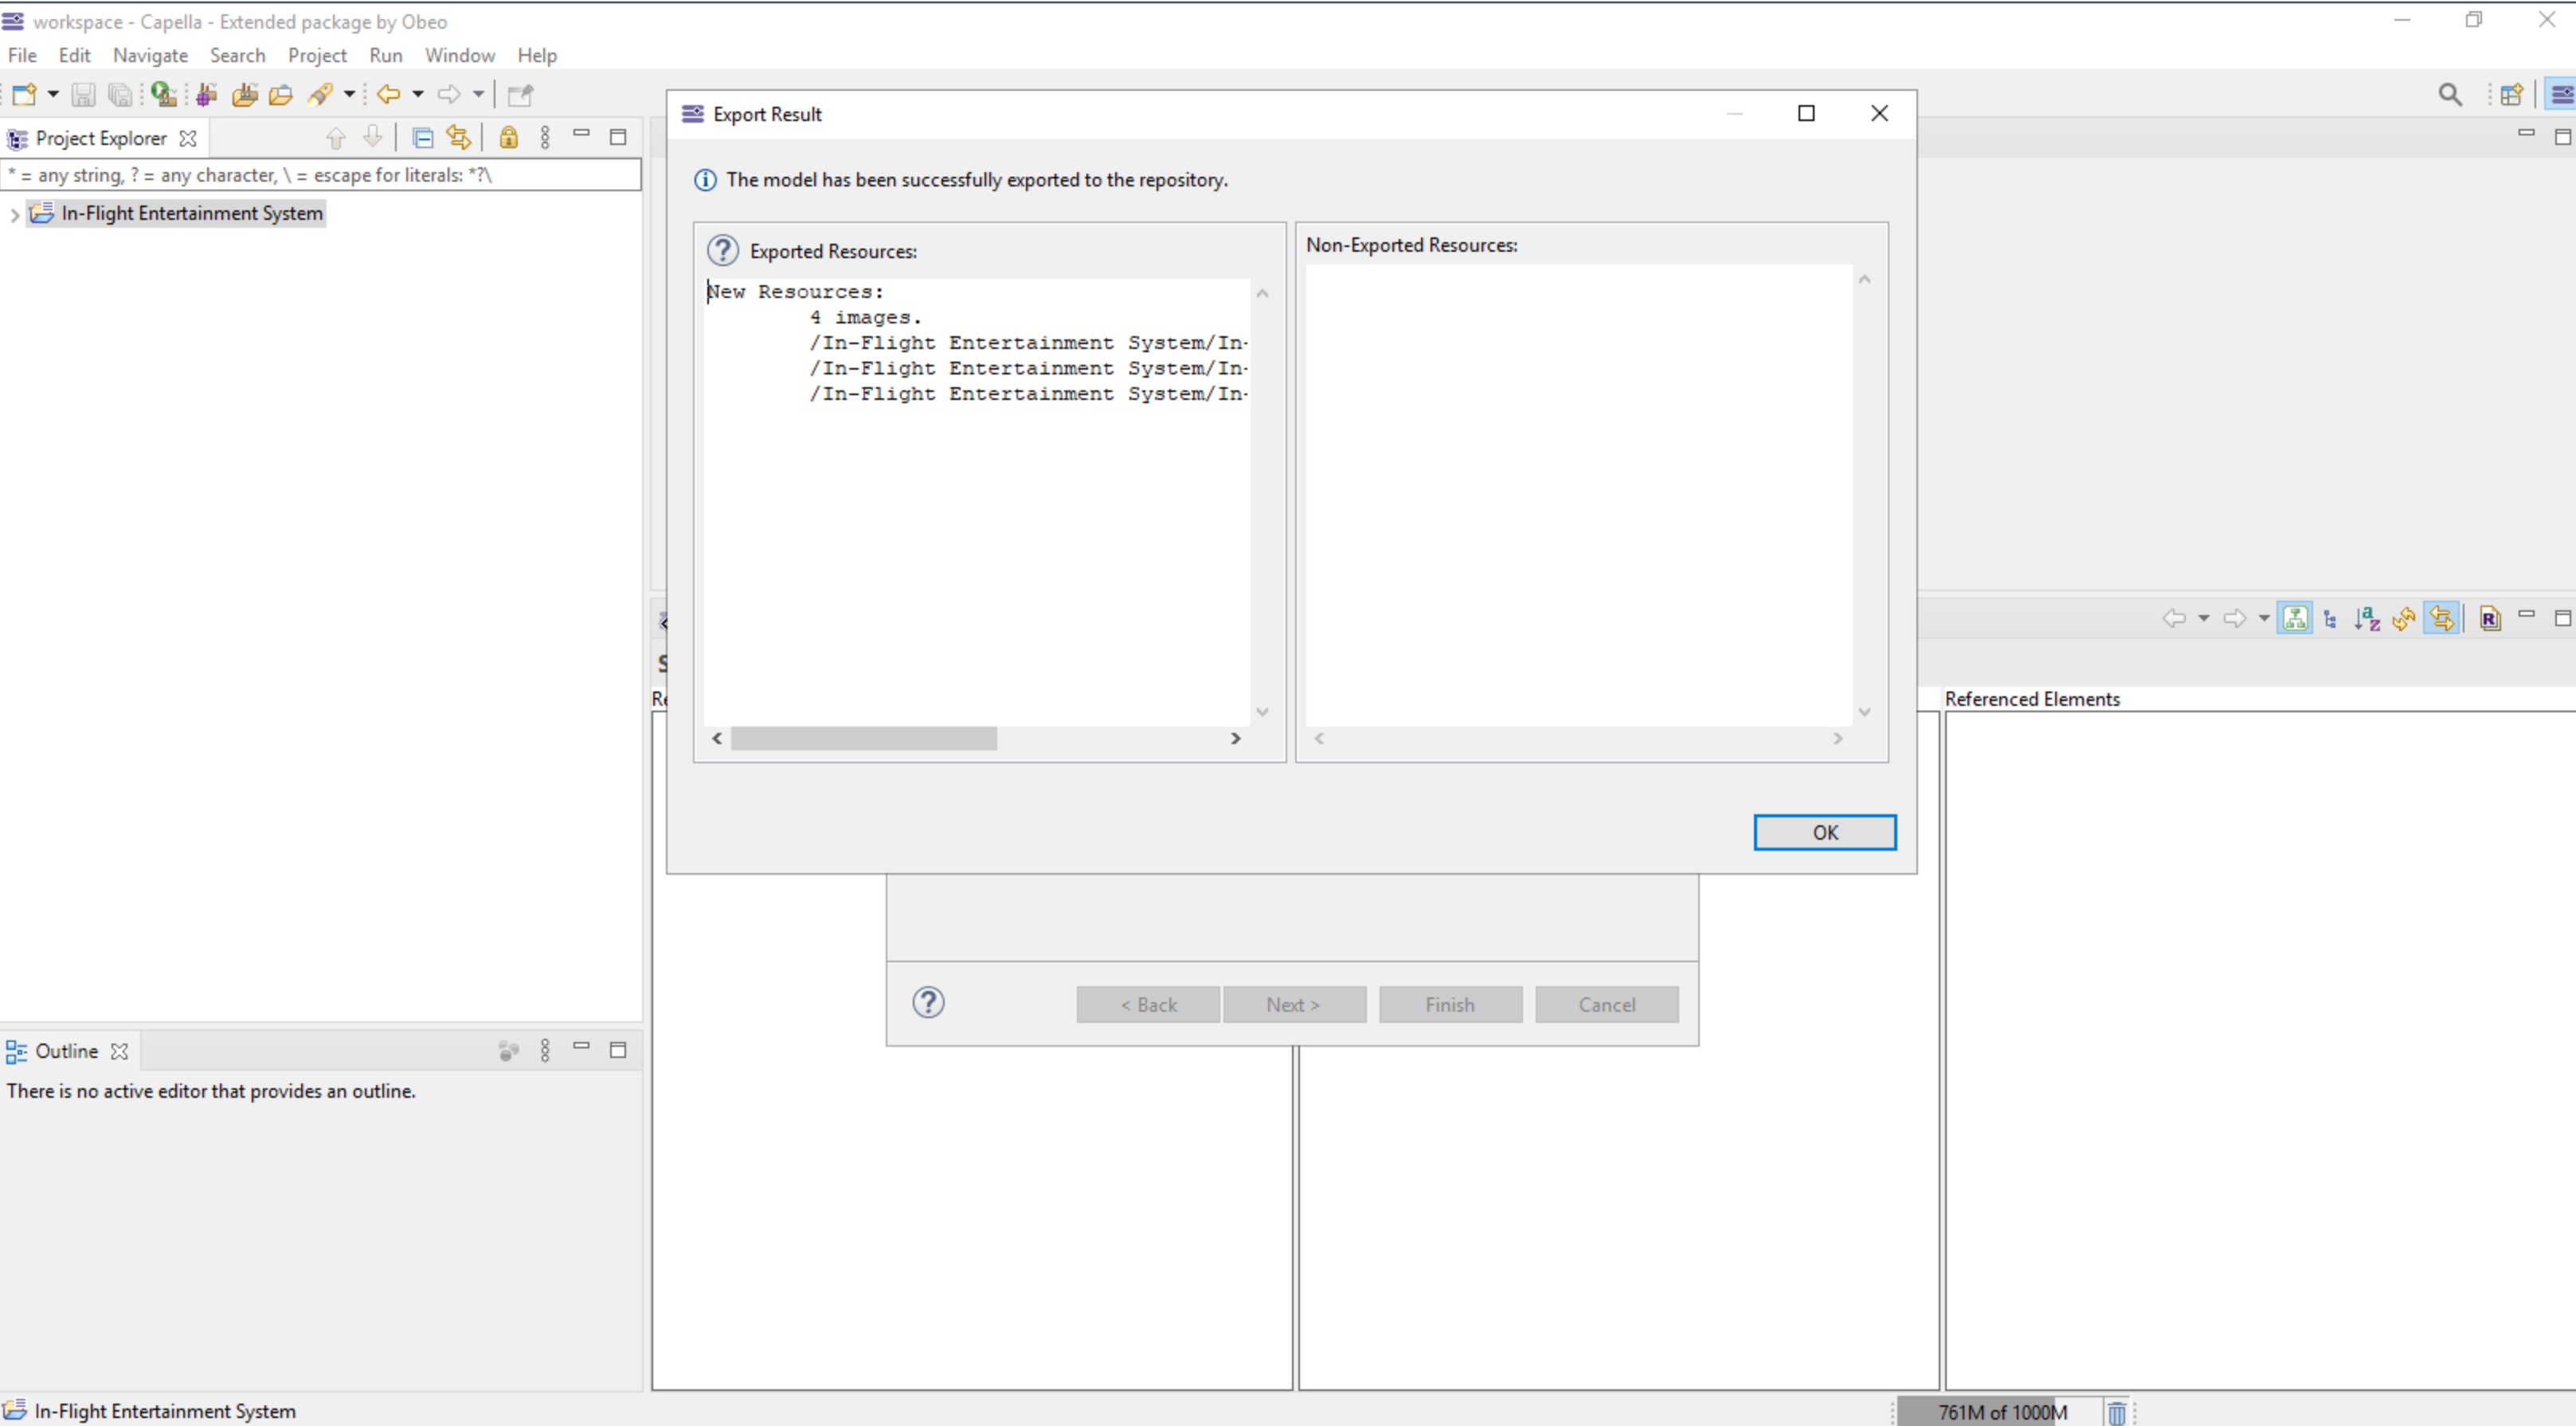
Task: Expand the exported resources horizontal scrollbar
Action: point(1236,738)
